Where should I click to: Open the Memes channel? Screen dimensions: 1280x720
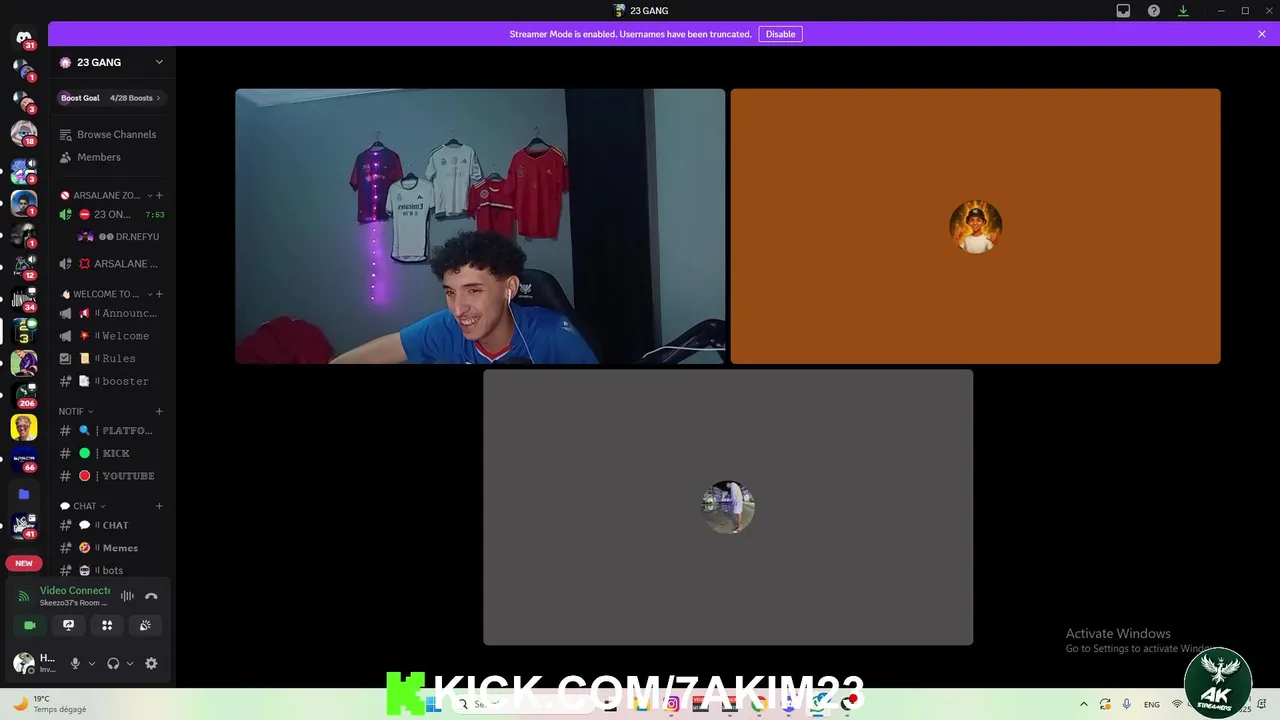point(111,548)
